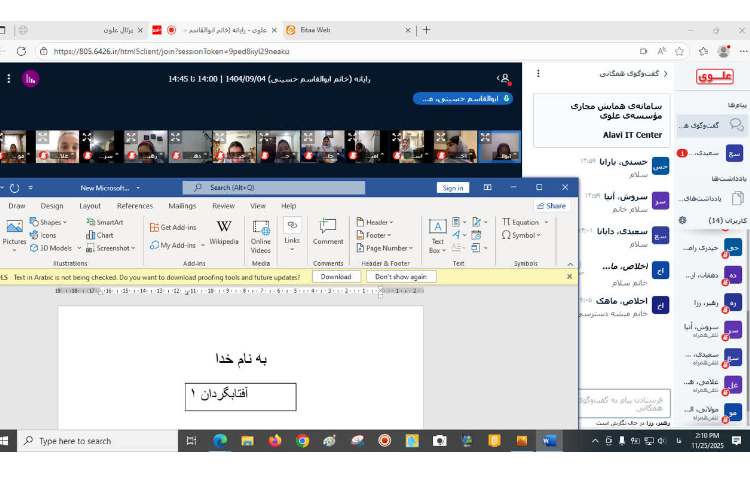This screenshot has height=480, width=750.
Task: Open Icons in the Word Illustrations group
Action: click(43, 235)
